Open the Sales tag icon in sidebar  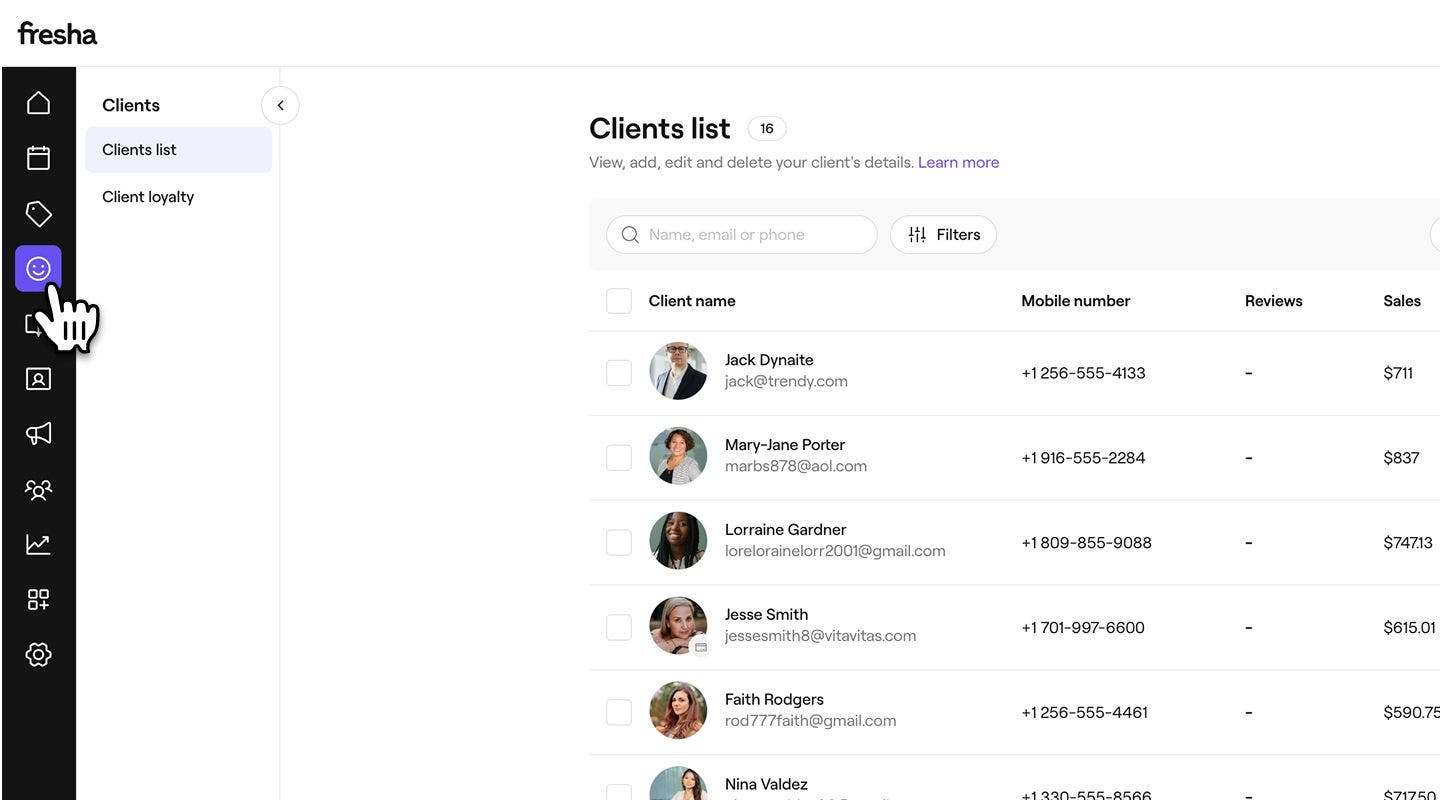[38, 213]
